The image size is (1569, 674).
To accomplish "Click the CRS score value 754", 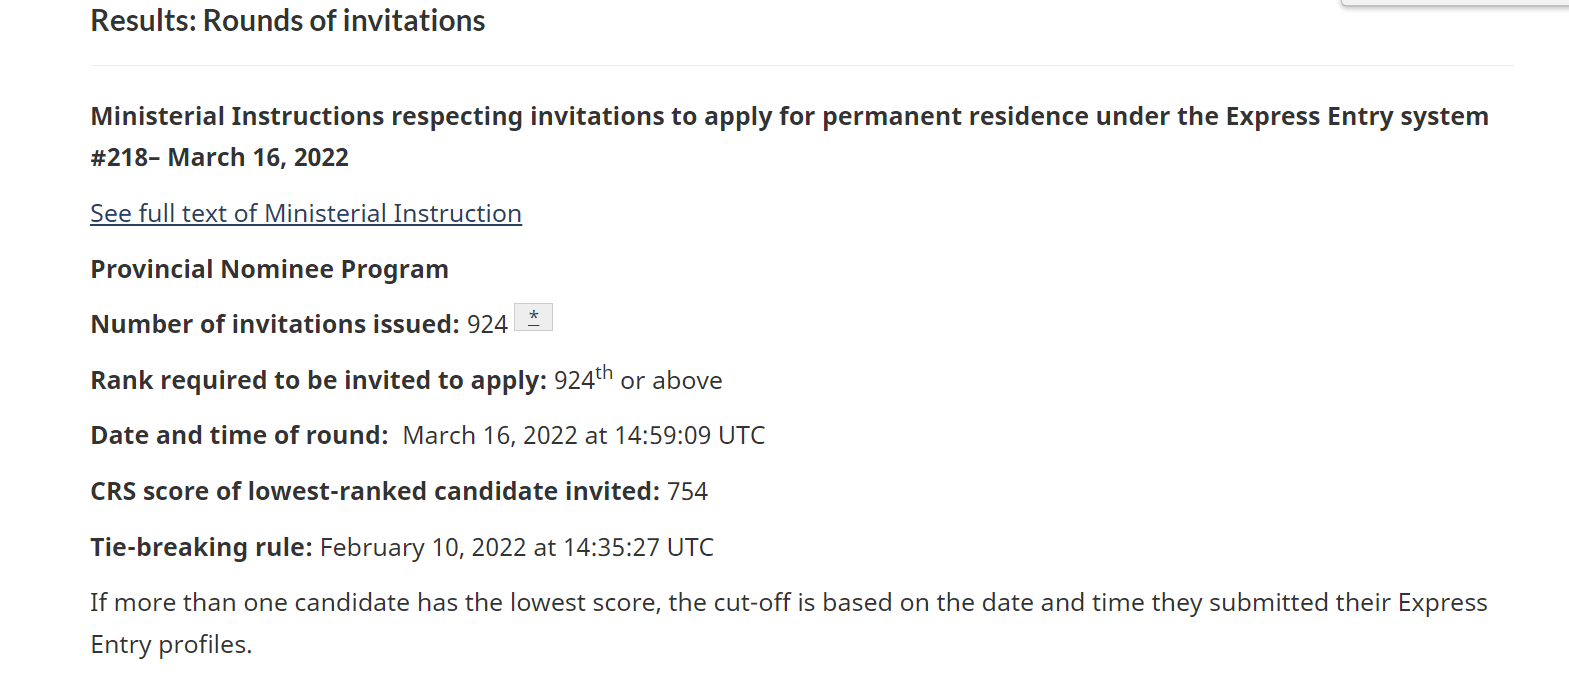I will pyautogui.click(x=687, y=492).
